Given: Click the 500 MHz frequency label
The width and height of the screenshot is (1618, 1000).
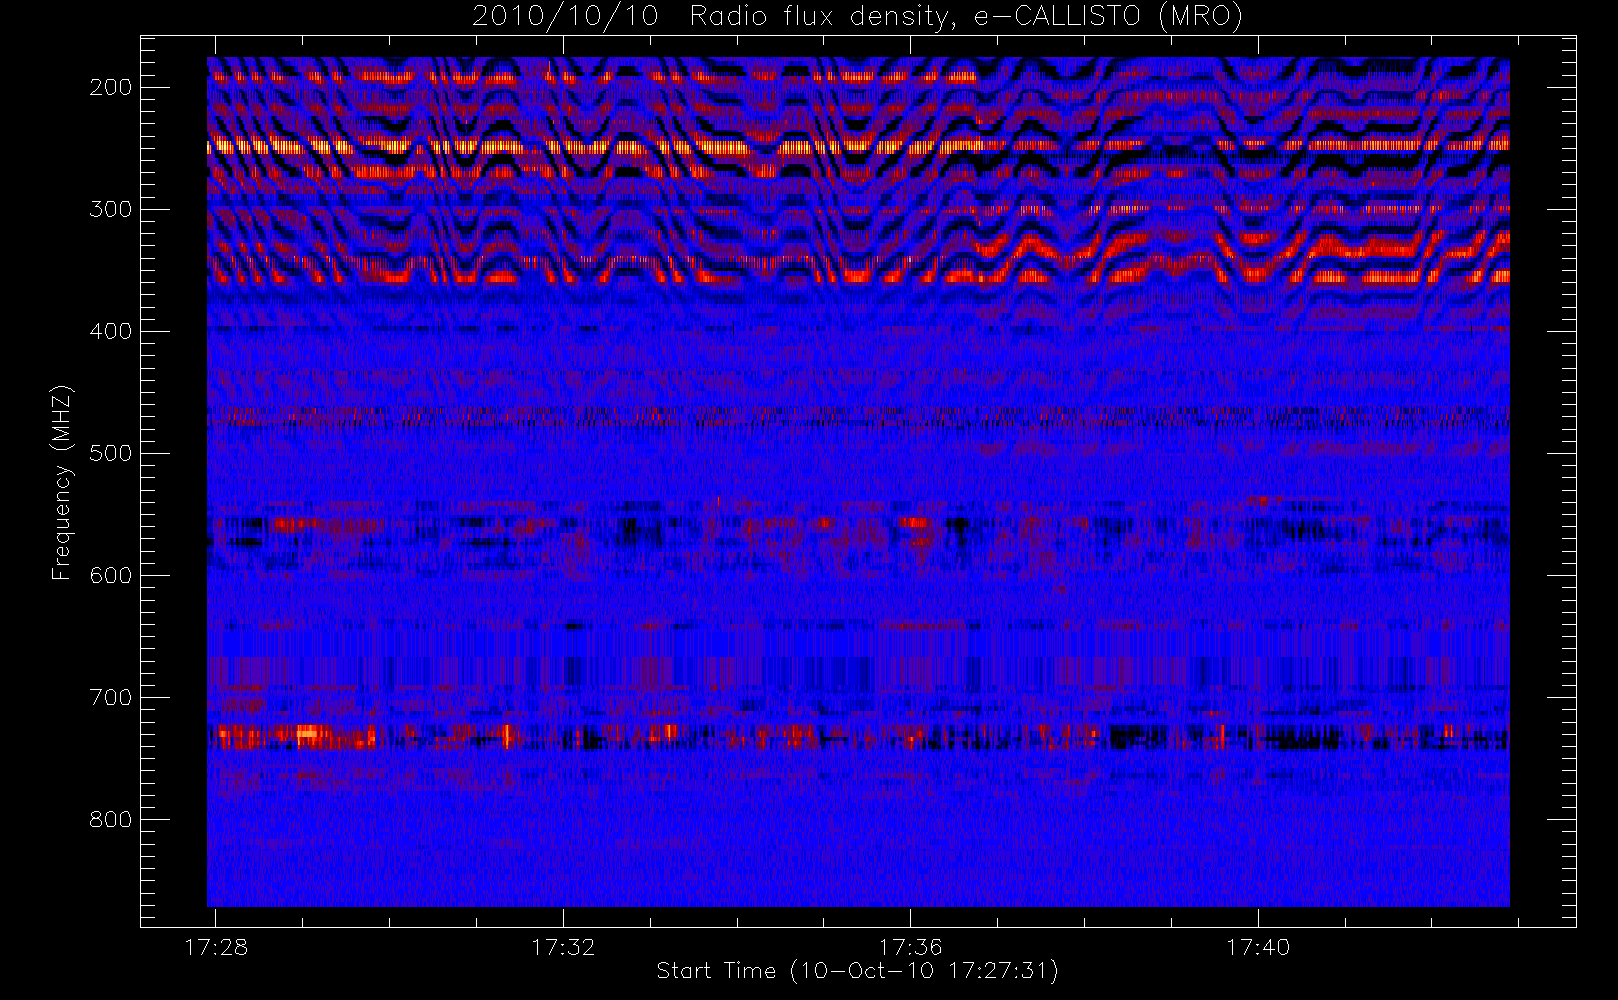Looking at the screenshot, I should [110, 453].
